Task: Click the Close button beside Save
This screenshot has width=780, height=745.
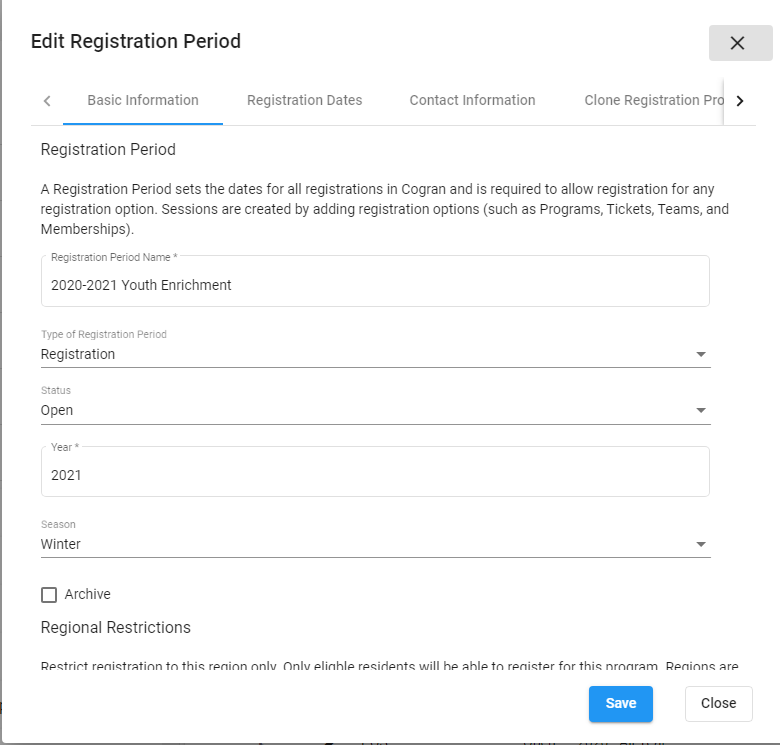Action: pos(718,703)
